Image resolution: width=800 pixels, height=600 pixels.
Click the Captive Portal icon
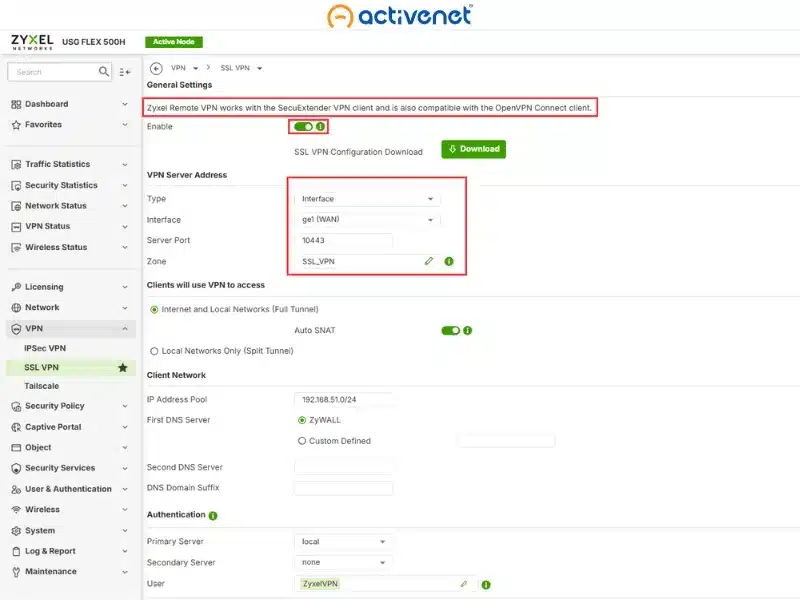(x=16, y=427)
